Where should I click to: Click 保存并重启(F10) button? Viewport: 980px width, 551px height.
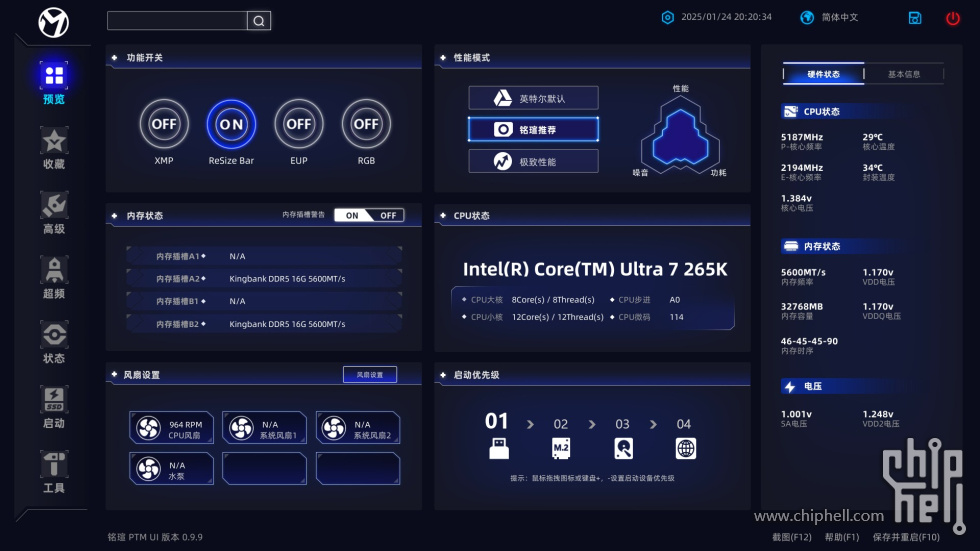click(x=906, y=537)
